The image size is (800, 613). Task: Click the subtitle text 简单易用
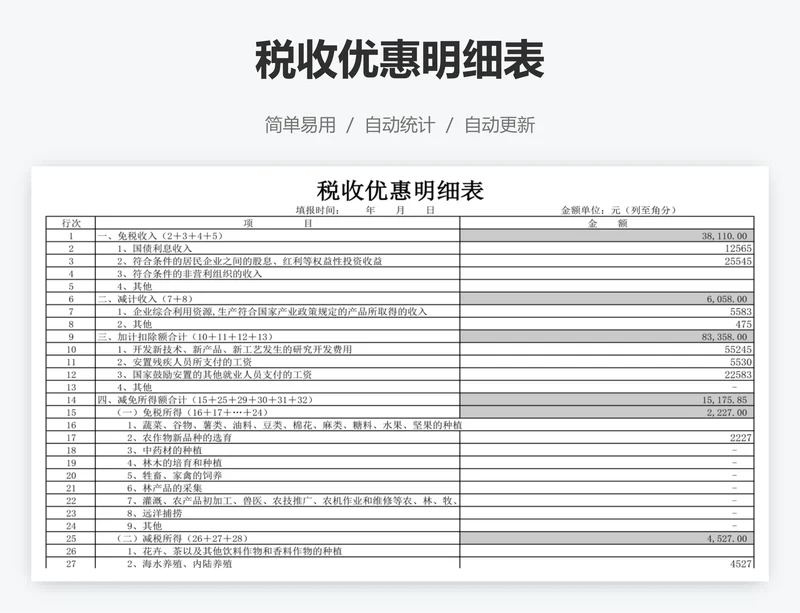[x=300, y=125]
